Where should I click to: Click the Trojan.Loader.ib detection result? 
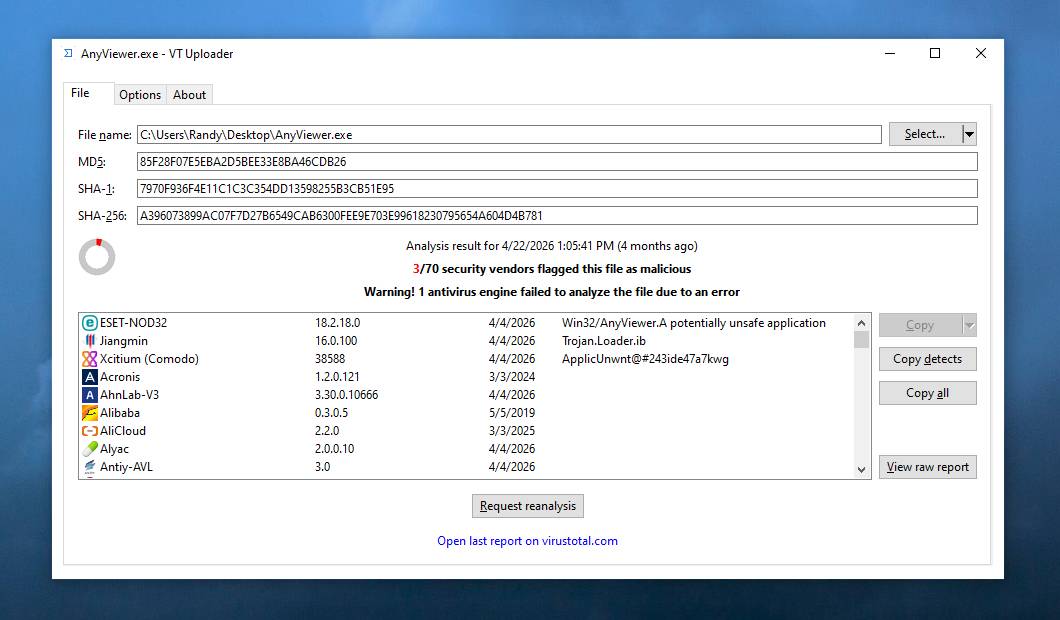(x=604, y=341)
